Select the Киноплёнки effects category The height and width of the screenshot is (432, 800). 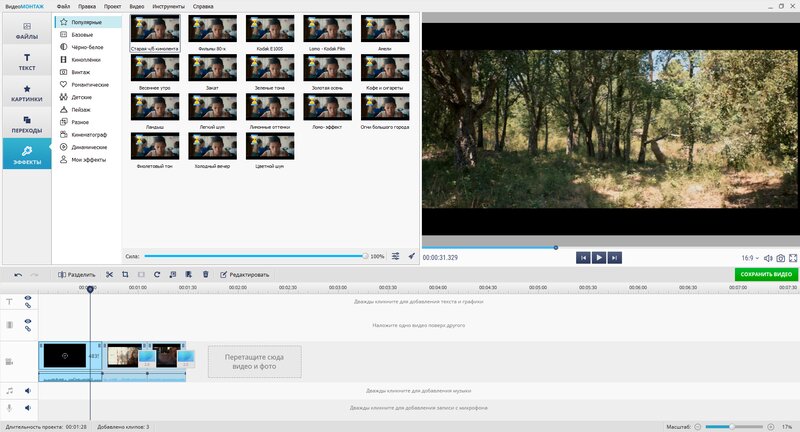point(88,60)
